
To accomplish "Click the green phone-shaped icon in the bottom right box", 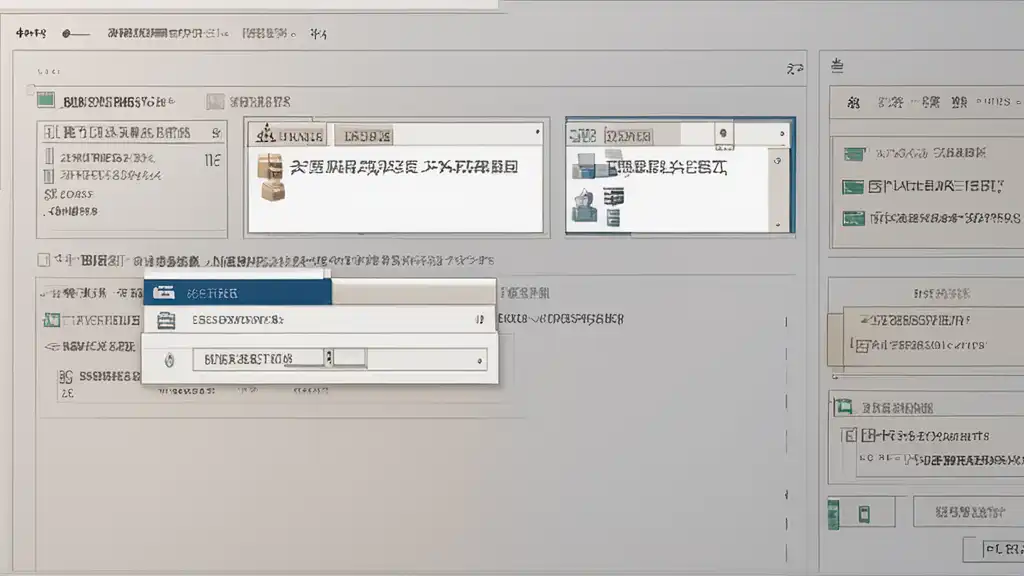I will point(864,514).
